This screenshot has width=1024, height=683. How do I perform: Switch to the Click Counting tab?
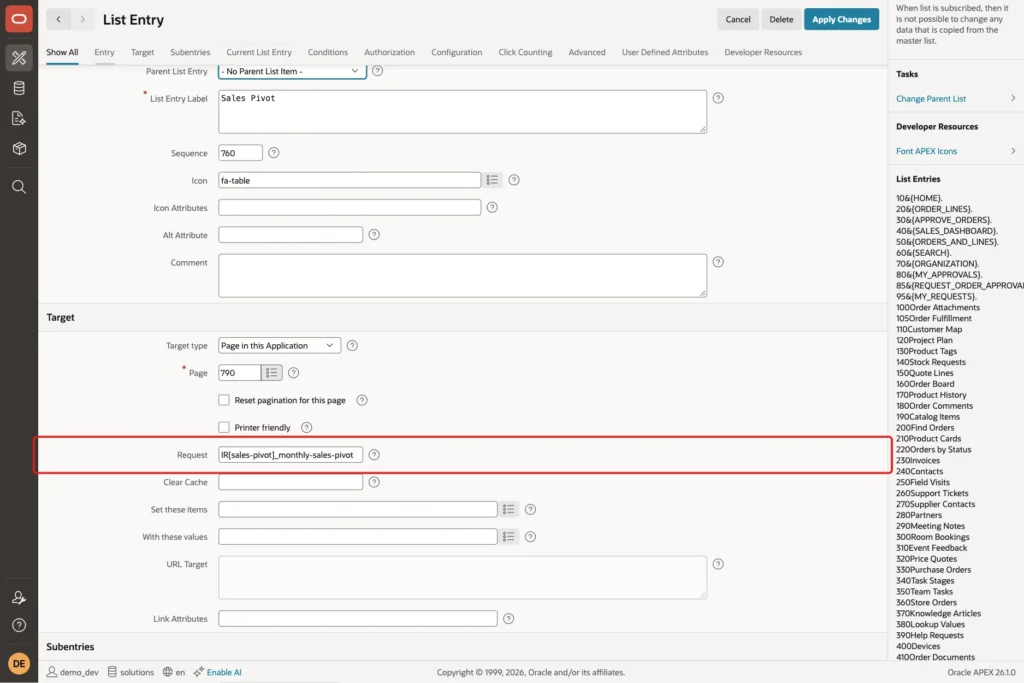coord(525,52)
